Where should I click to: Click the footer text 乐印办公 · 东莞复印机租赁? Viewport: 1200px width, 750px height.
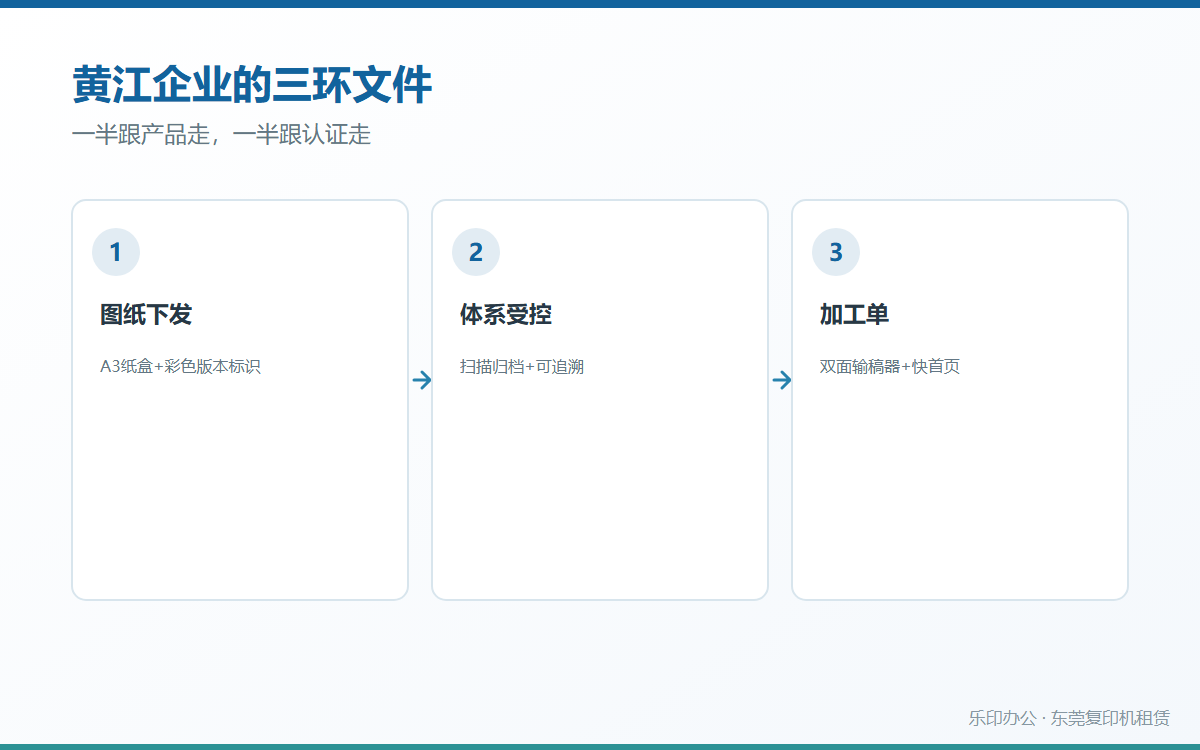1069,718
